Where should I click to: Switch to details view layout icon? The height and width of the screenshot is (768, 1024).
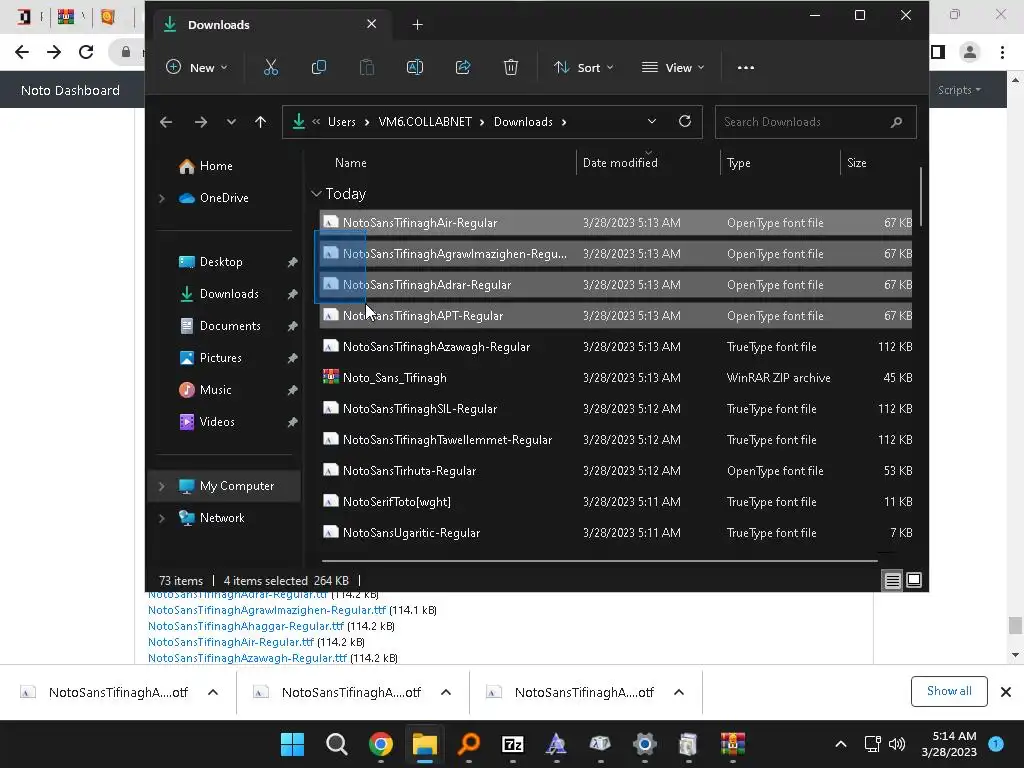tap(892, 580)
